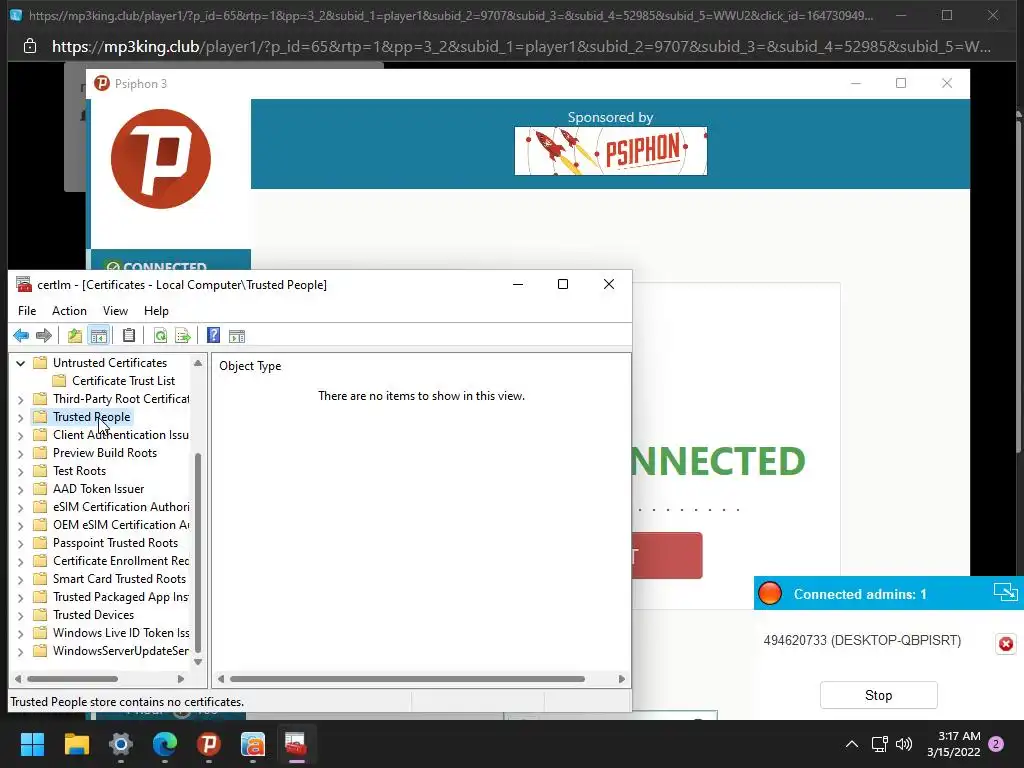Image resolution: width=1024 pixels, height=768 pixels.
Task: Click the Stop button in admin panel
Action: click(x=878, y=696)
